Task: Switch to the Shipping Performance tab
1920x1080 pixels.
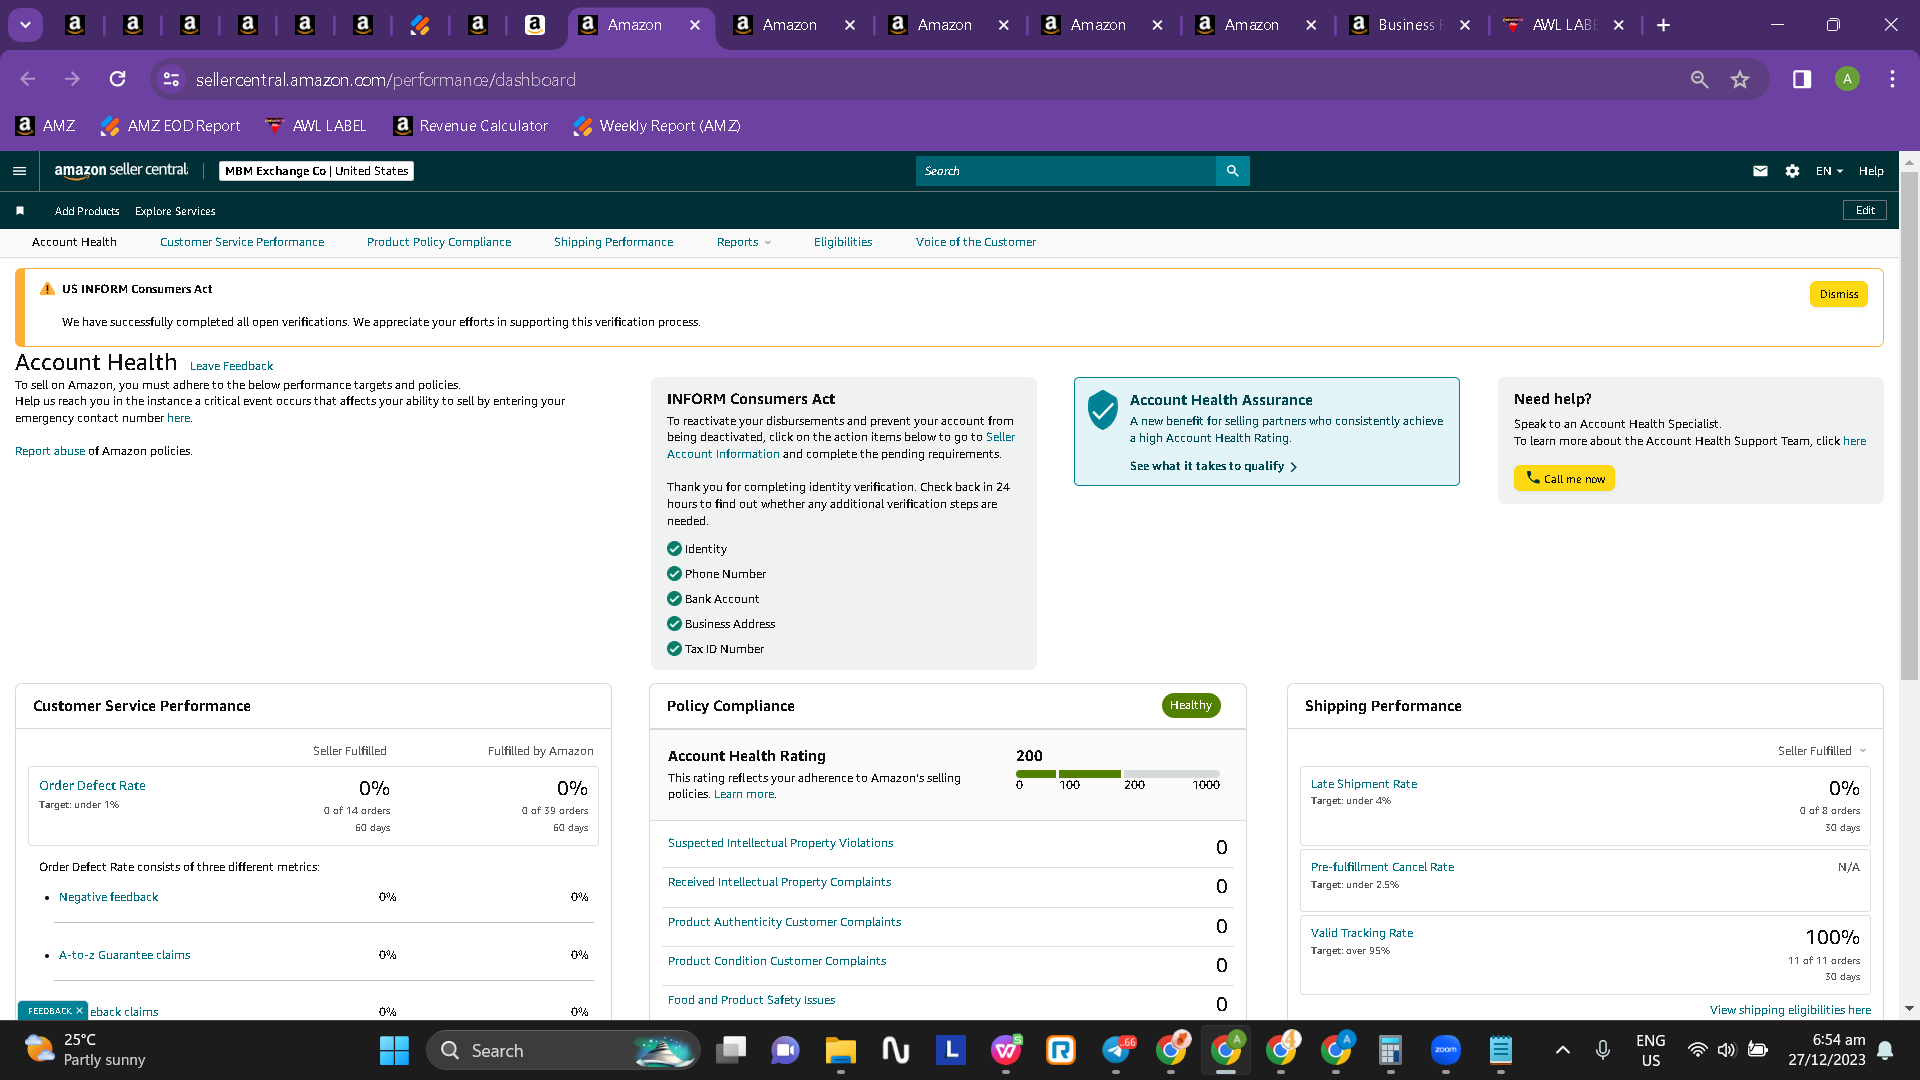Action: [613, 242]
